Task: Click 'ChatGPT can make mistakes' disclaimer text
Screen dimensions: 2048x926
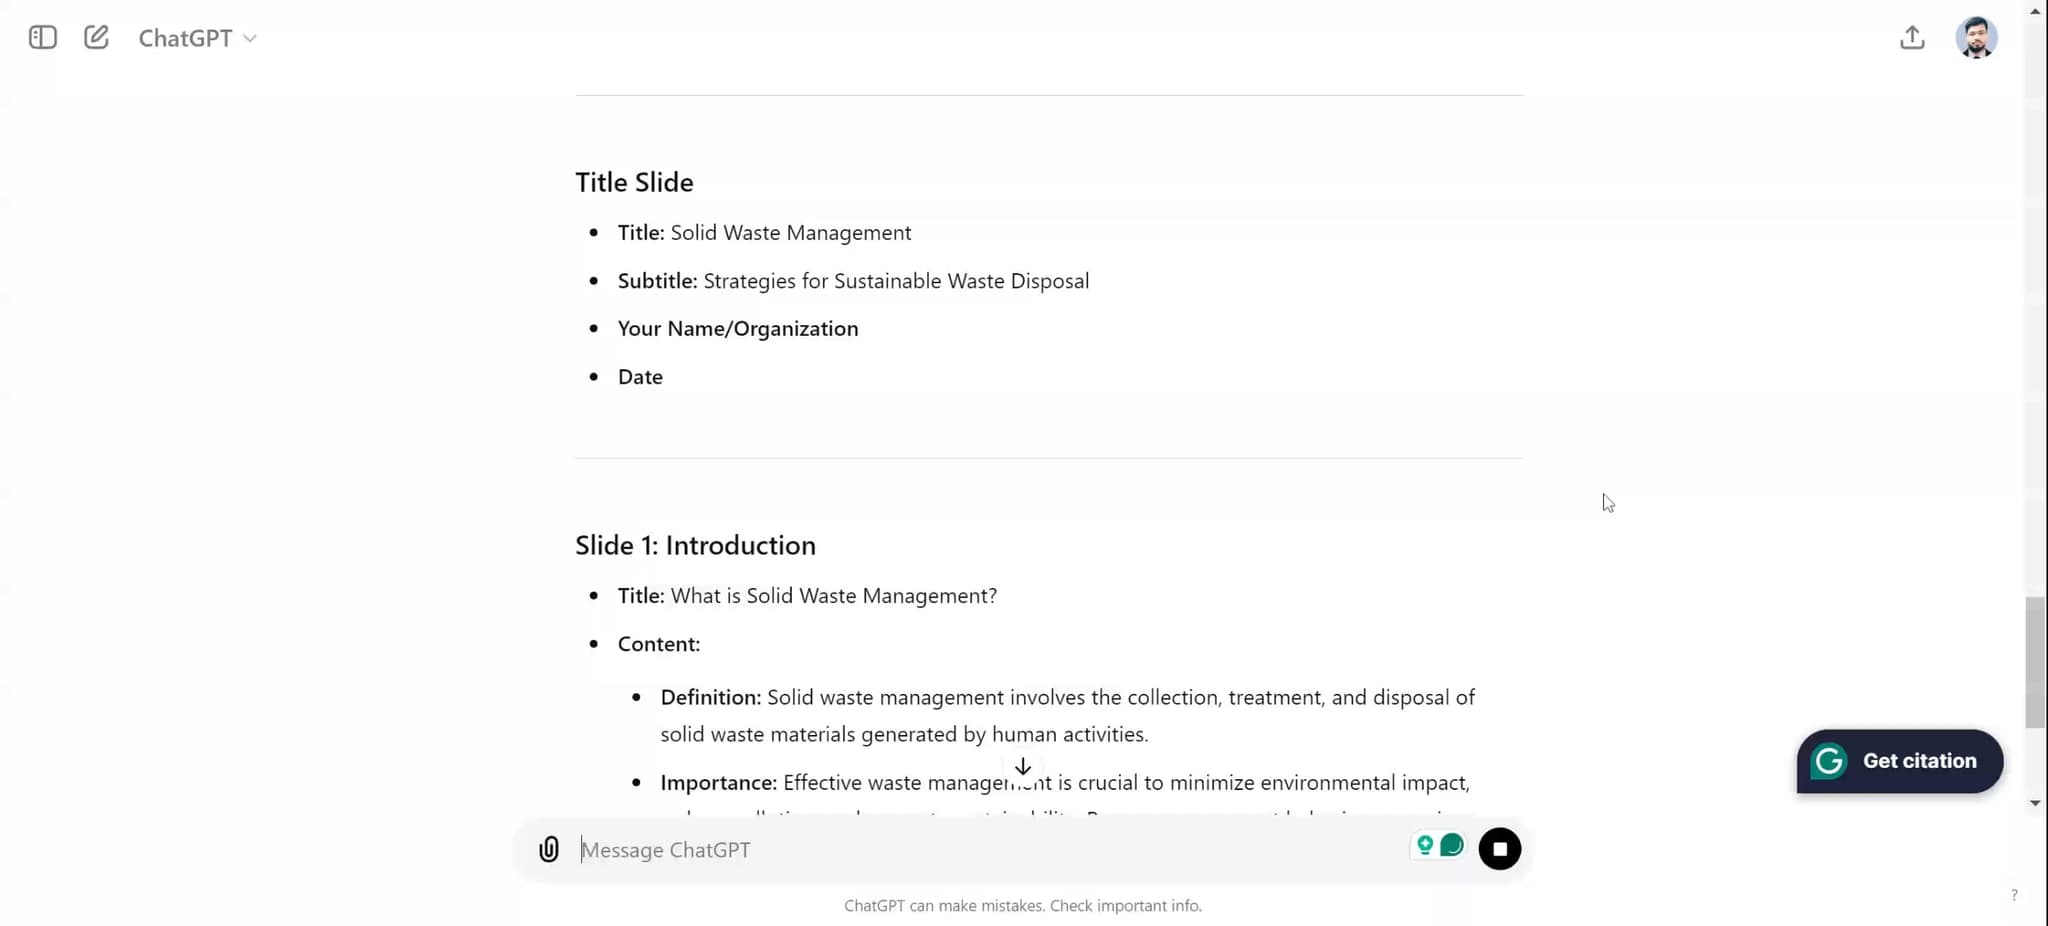Action: pyautogui.click(x=1022, y=906)
